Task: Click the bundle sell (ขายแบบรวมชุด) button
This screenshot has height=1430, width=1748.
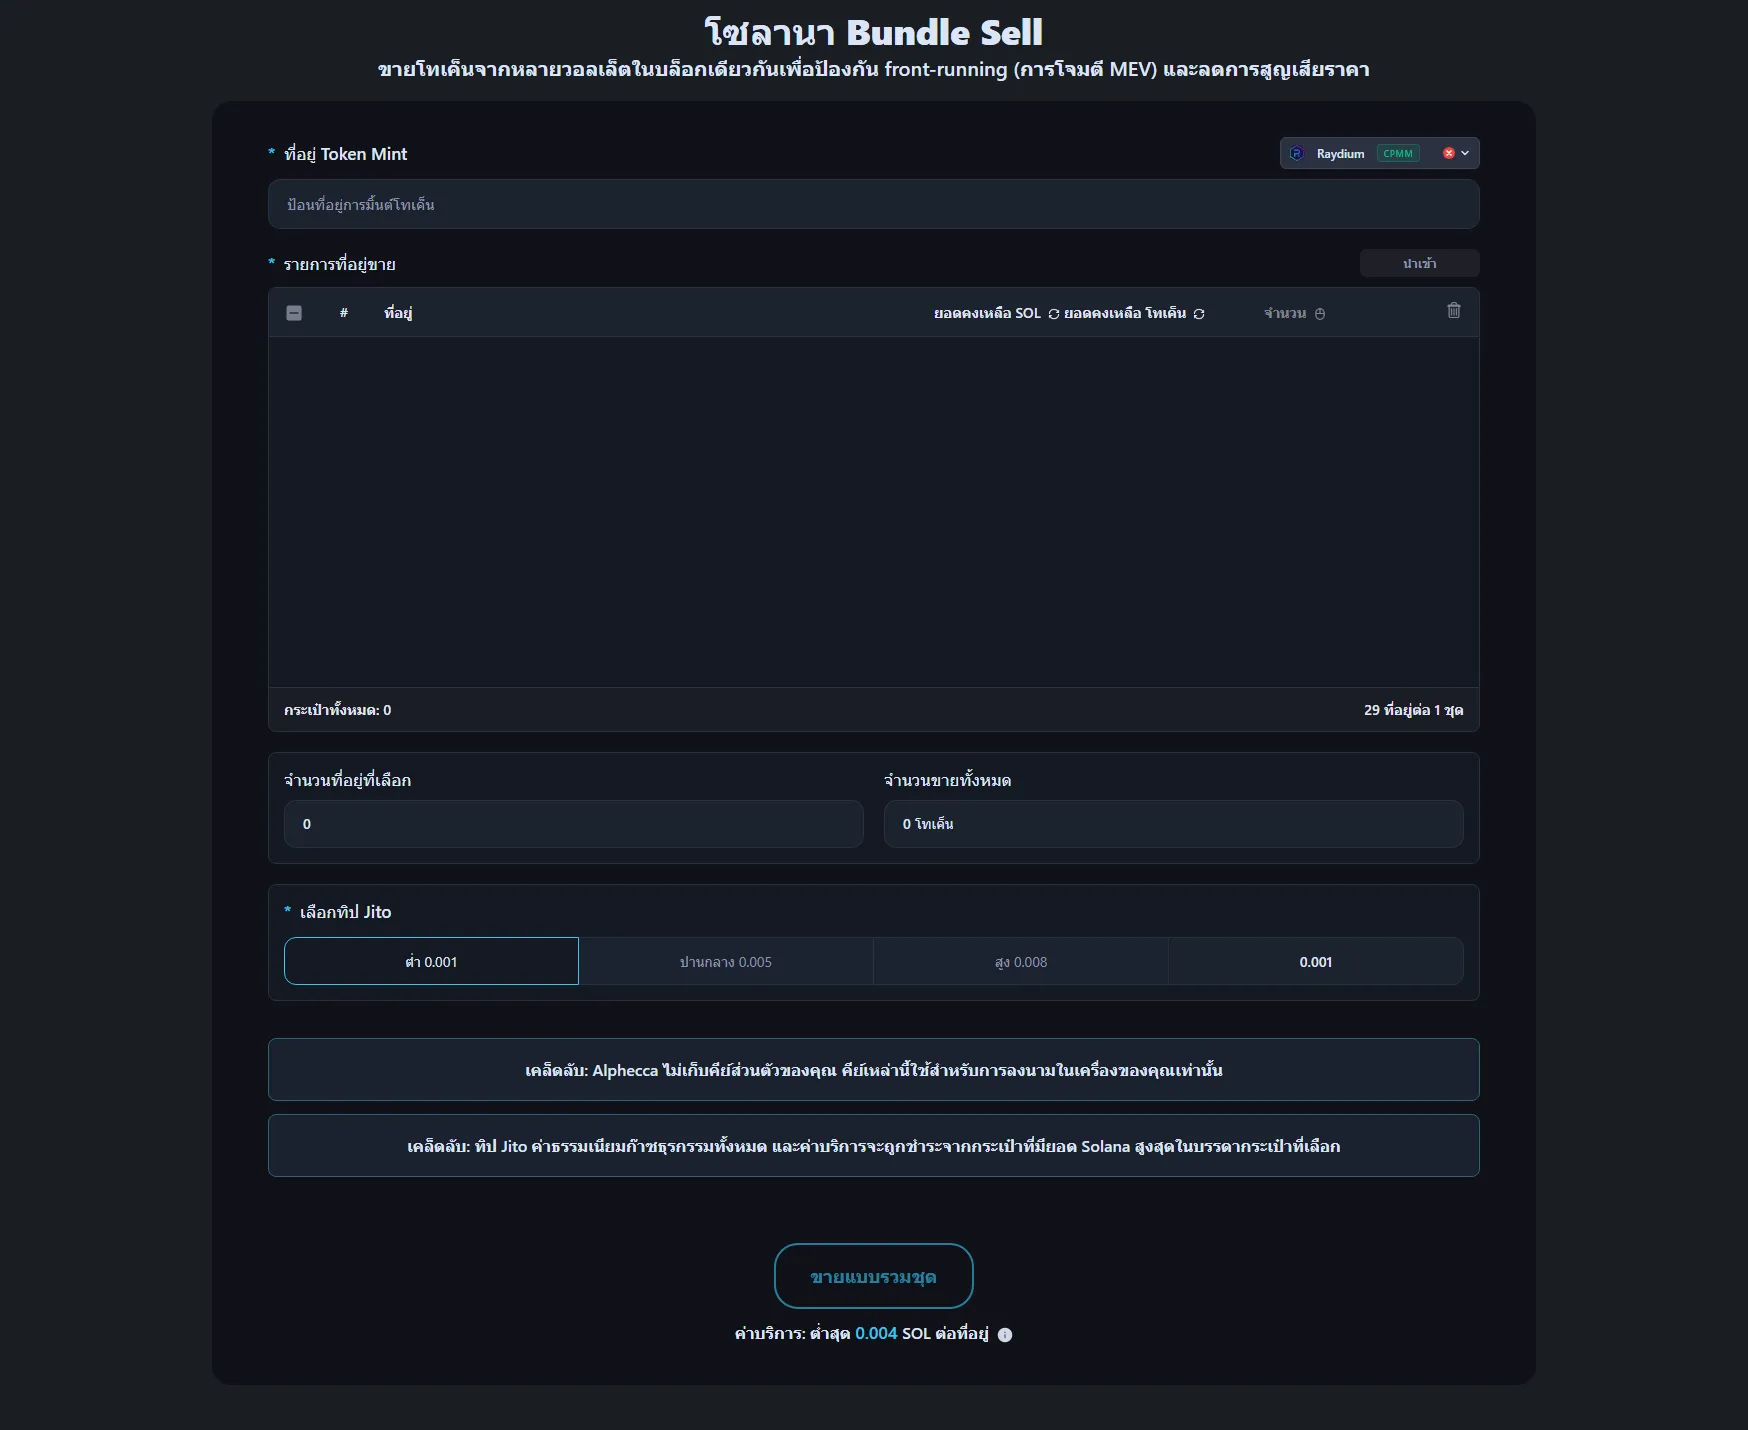Action: point(873,1276)
